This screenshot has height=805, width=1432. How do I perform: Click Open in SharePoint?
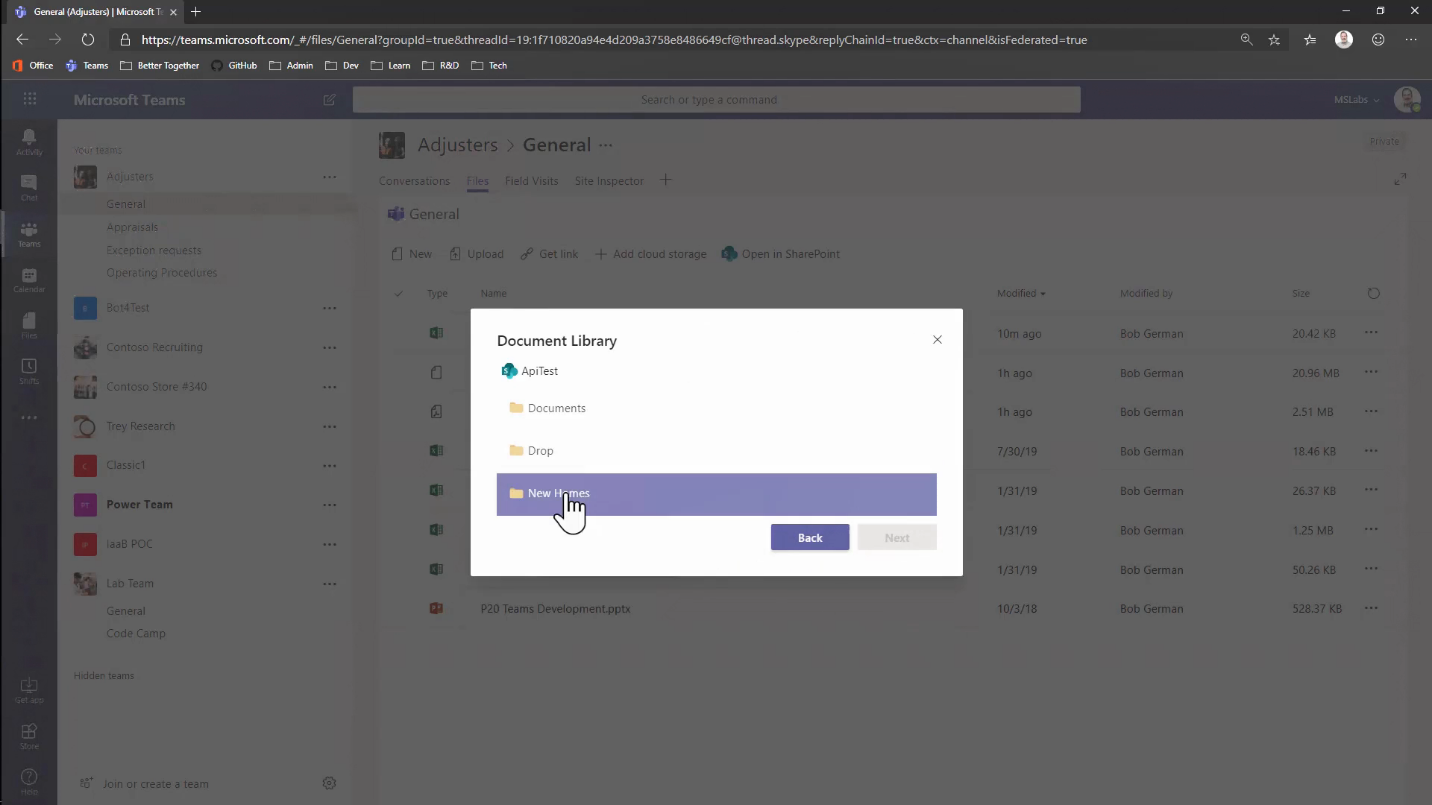[x=780, y=254]
